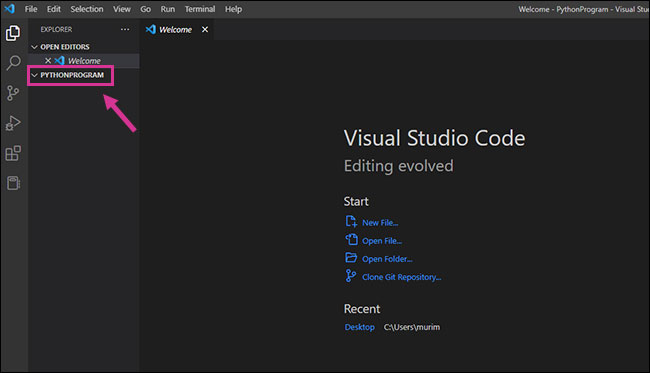Click the EXPLORER panel title
650x373 pixels.
coord(56,29)
